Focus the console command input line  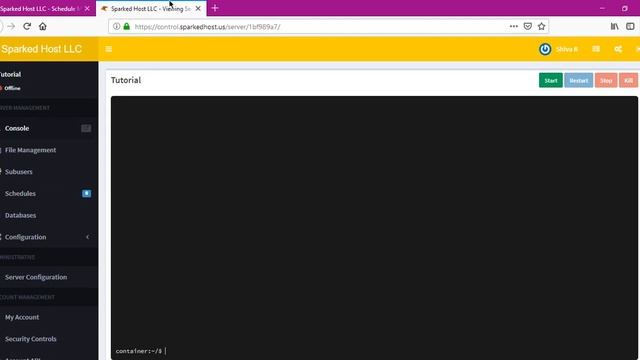coord(373,351)
